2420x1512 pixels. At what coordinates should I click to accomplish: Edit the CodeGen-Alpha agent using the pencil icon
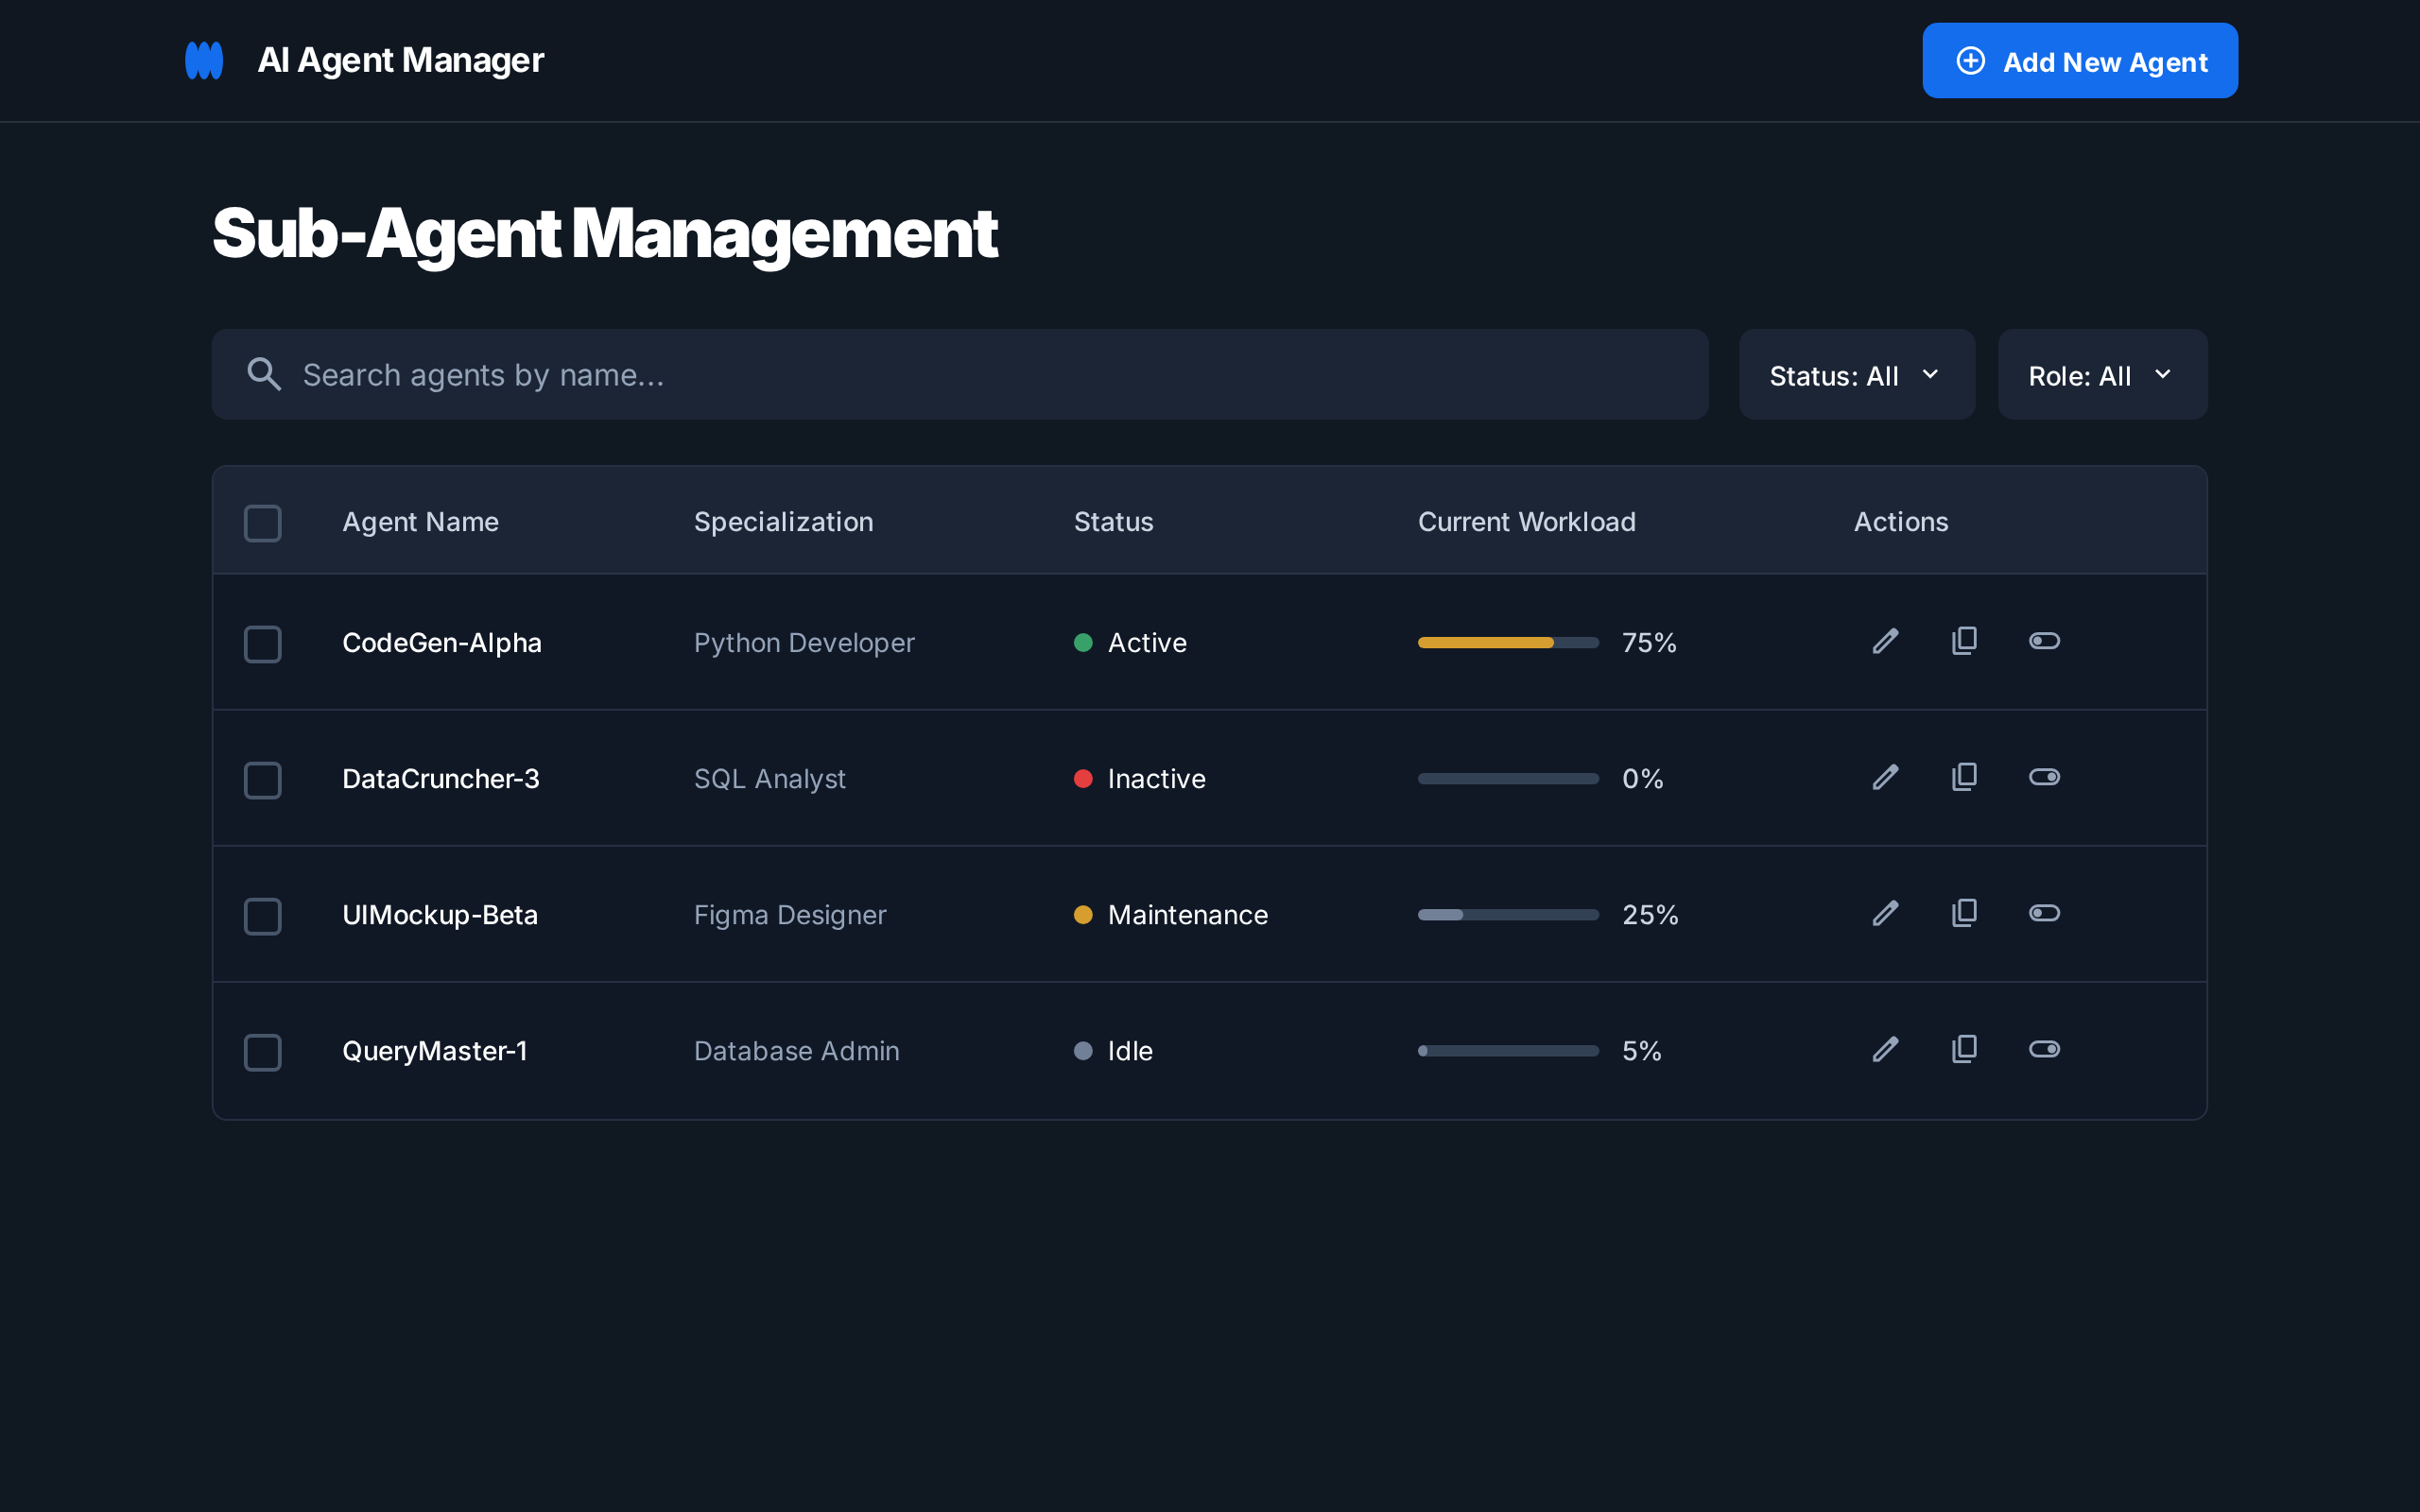1885,641
